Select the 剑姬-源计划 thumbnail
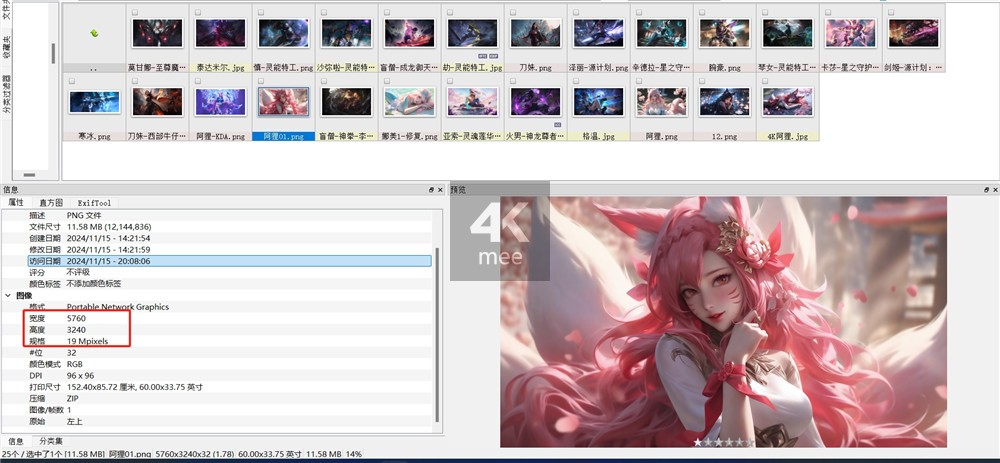The width and height of the screenshot is (1000, 463). coord(914,33)
